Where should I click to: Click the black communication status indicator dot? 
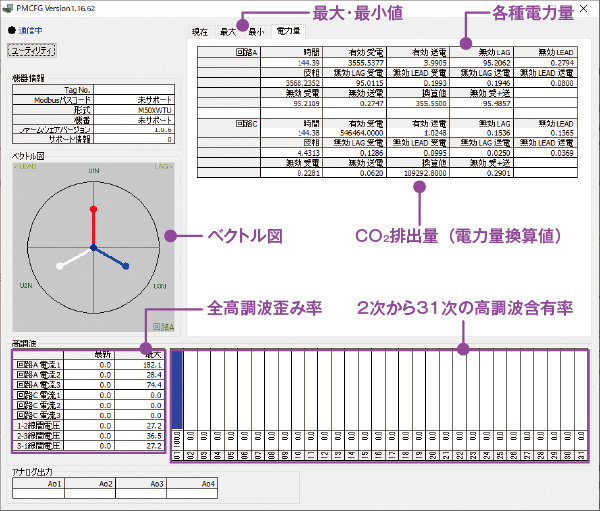pos(11,30)
